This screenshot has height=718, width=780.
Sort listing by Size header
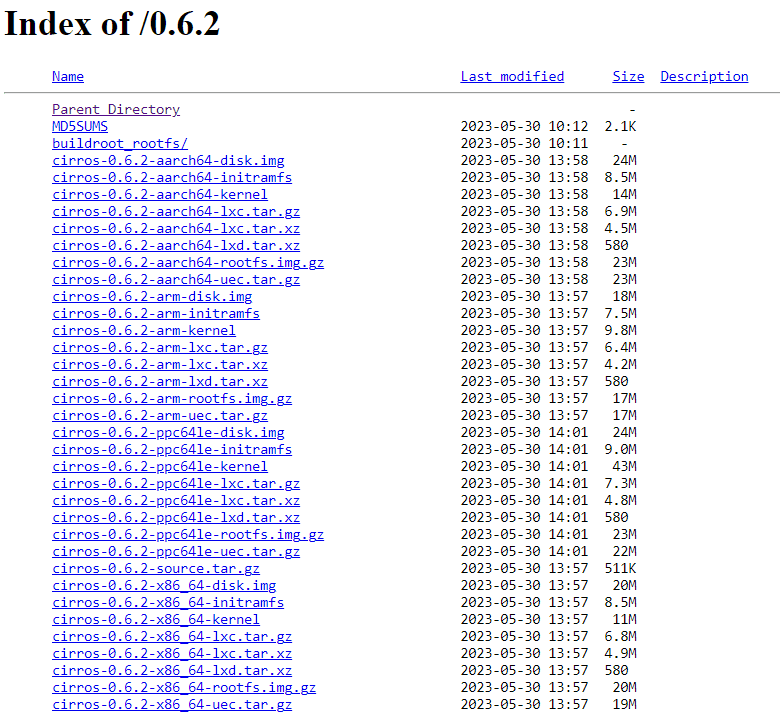628,77
